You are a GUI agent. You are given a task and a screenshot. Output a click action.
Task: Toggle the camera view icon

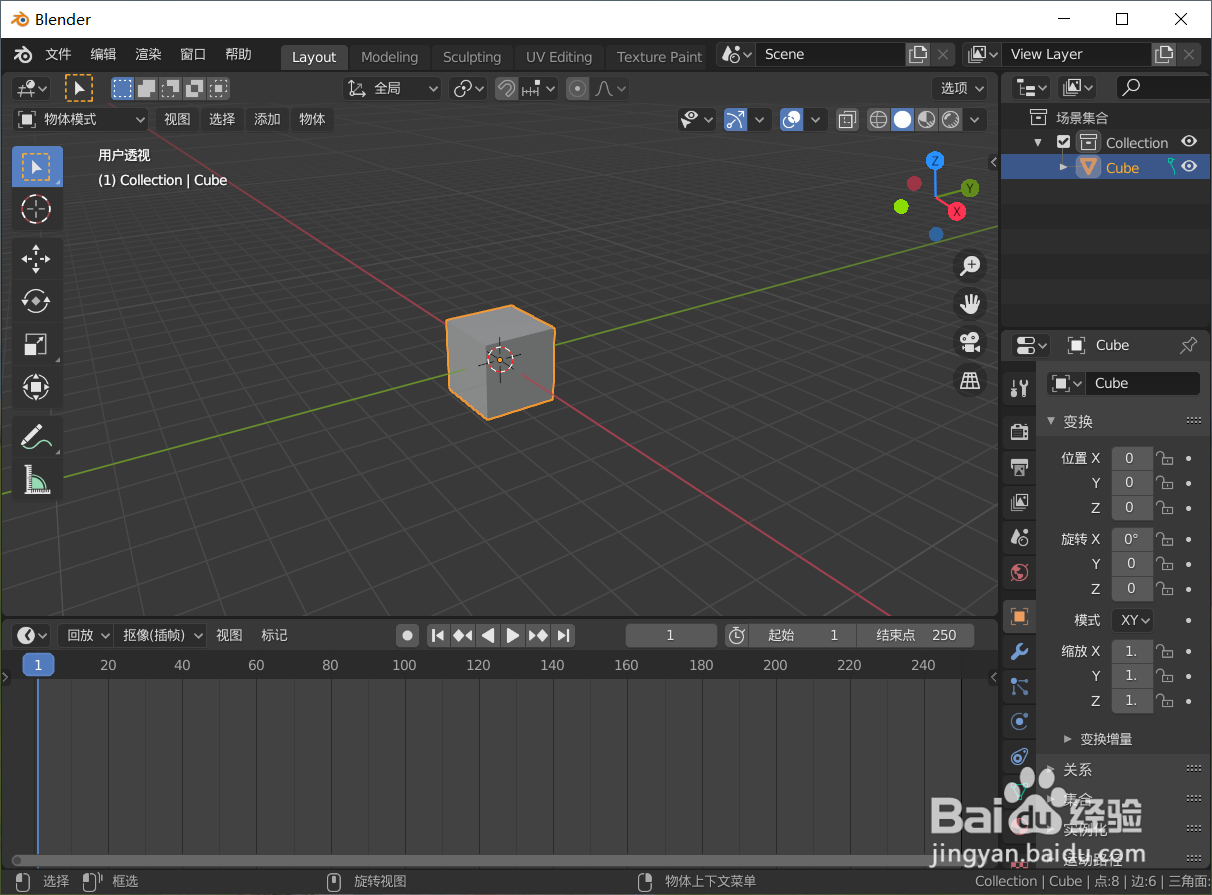coord(969,342)
